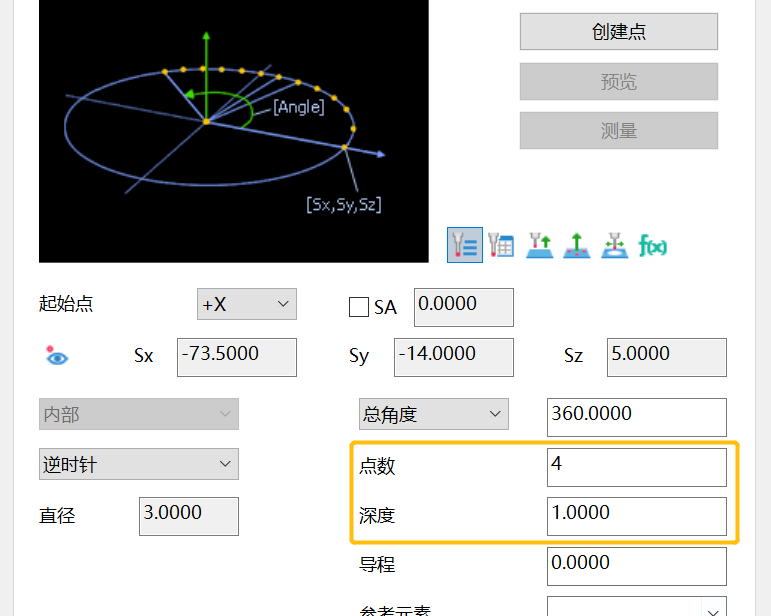771x616 pixels.
Task: Open the 起始点 +X dropdown
Action: (x=246, y=304)
